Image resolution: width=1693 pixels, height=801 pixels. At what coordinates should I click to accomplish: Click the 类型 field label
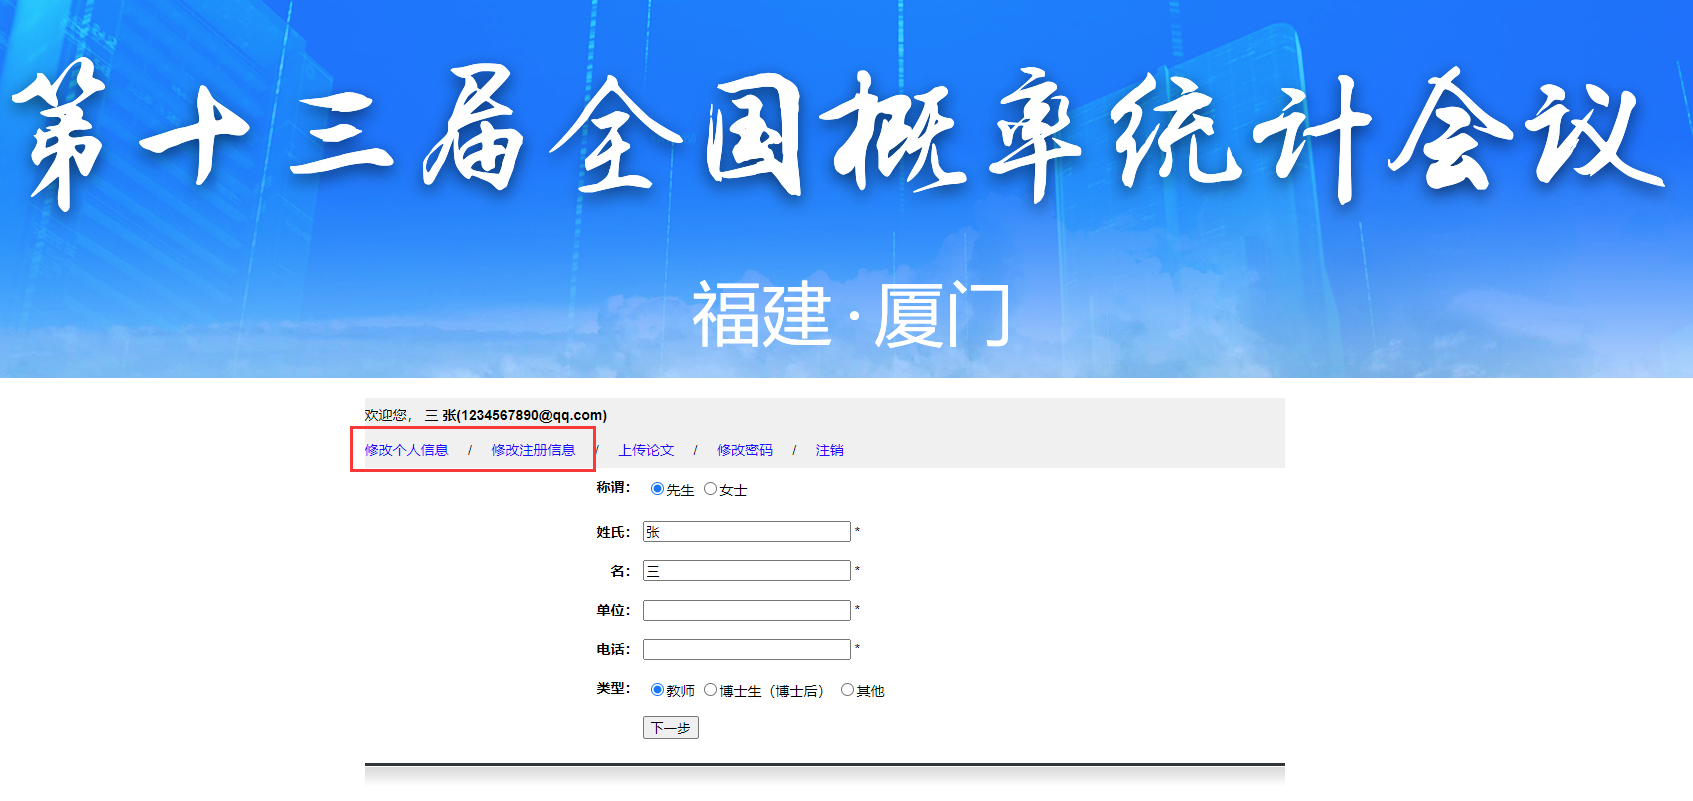click(x=613, y=689)
